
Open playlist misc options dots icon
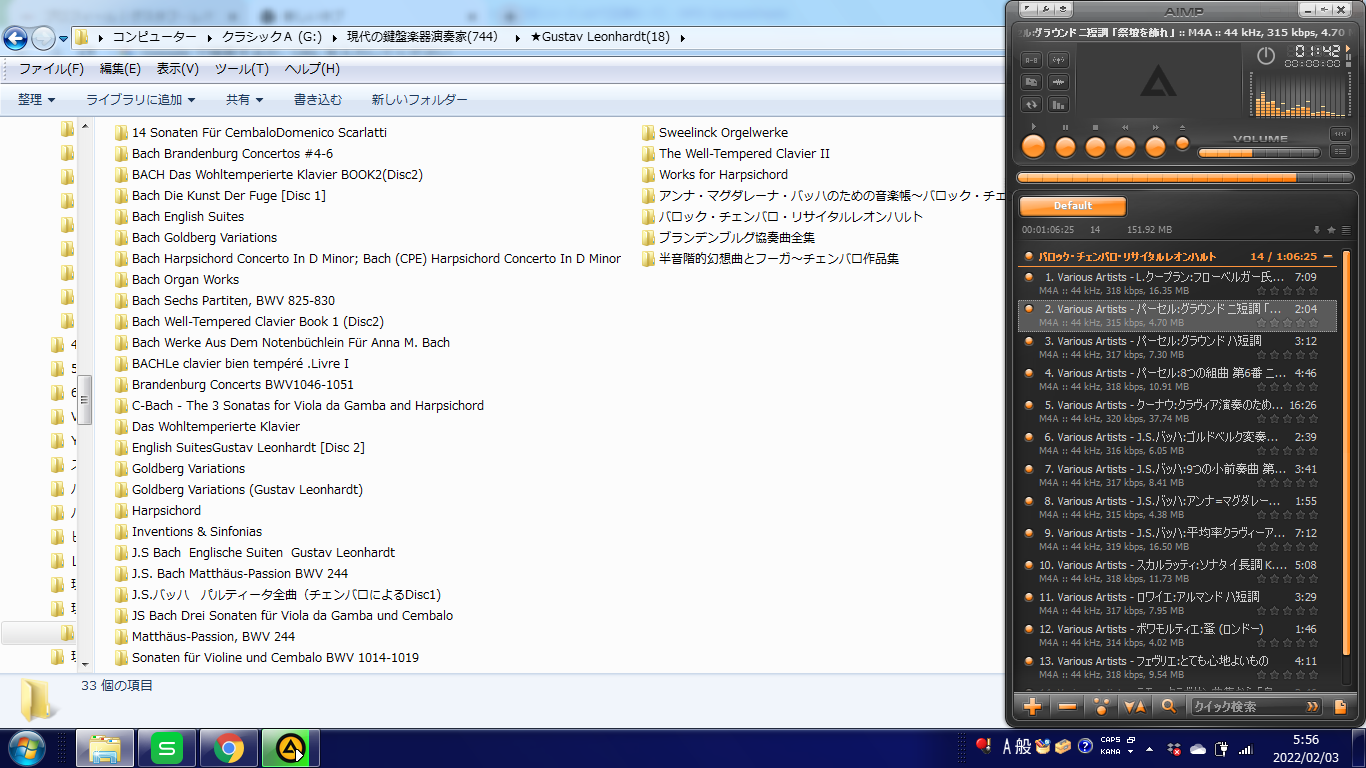point(1101,707)
